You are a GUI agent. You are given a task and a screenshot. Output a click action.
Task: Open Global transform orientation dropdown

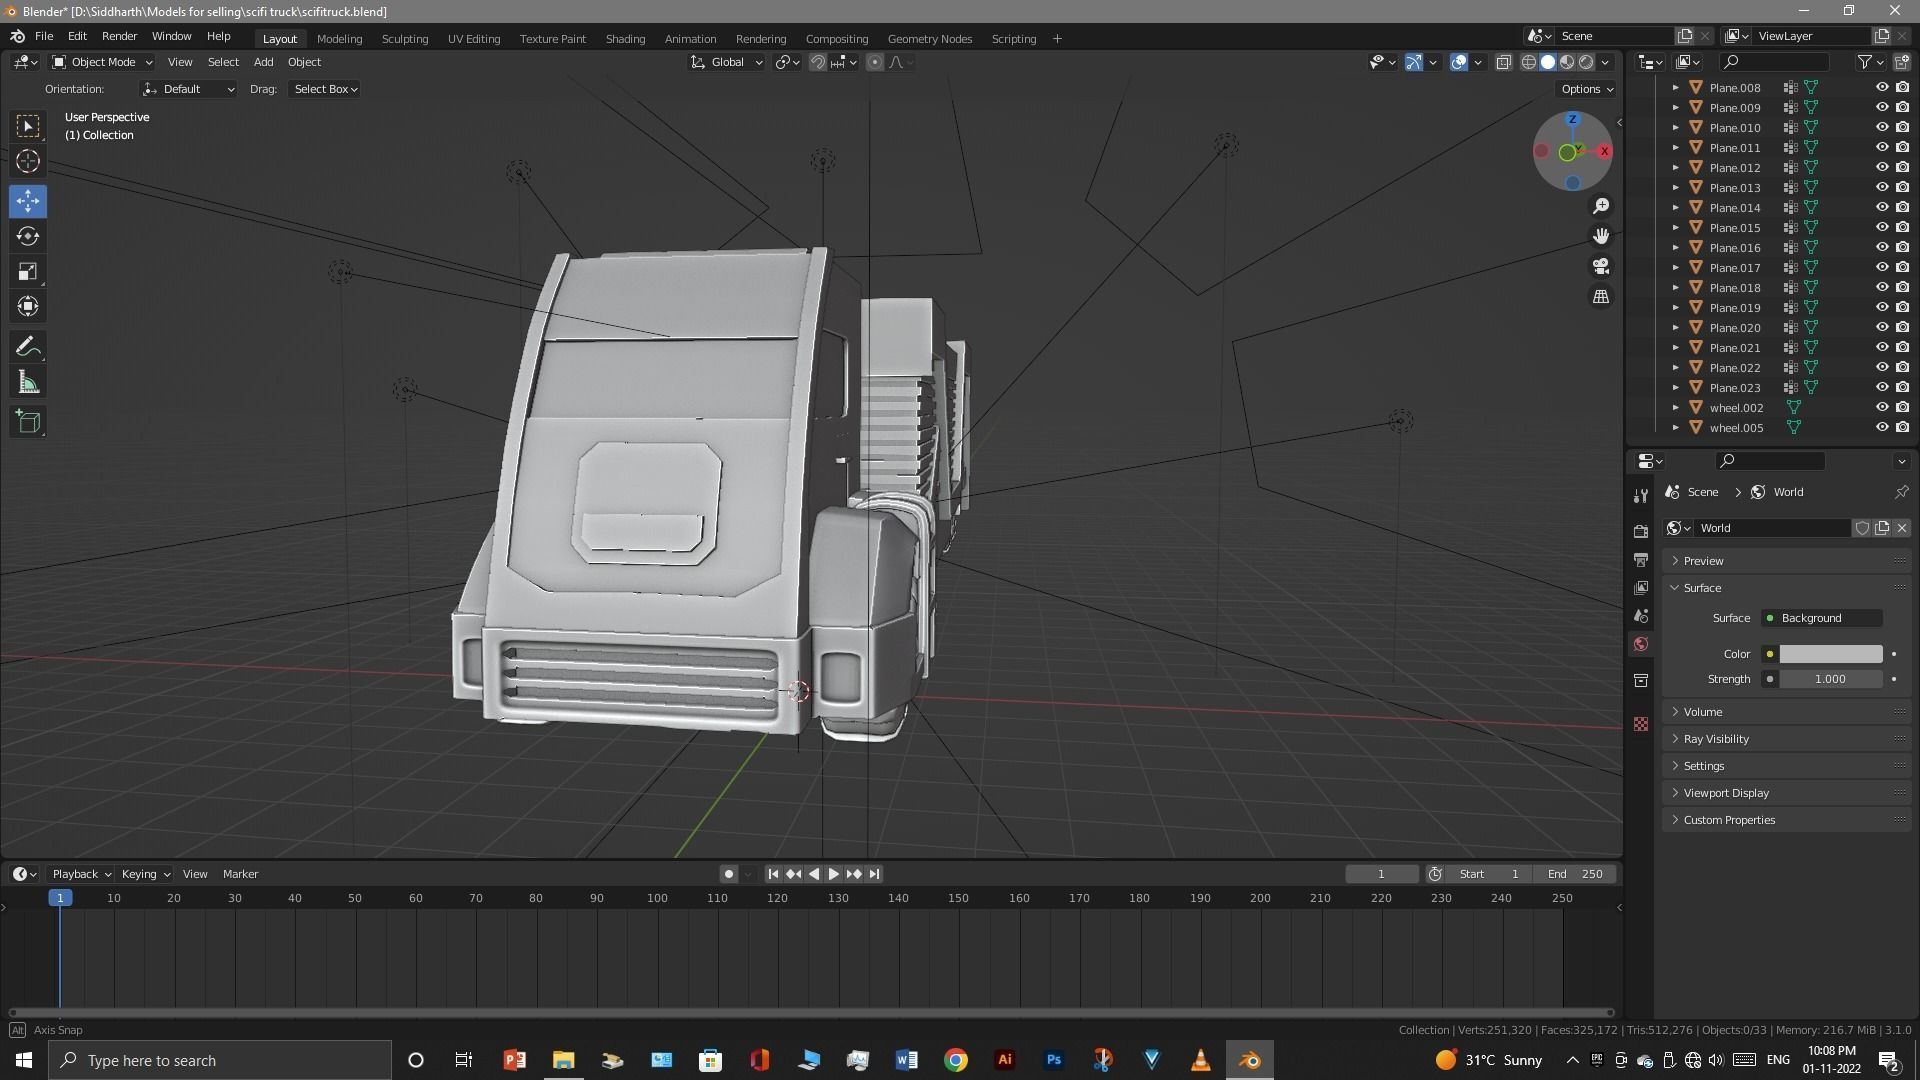tap(727, 62)
